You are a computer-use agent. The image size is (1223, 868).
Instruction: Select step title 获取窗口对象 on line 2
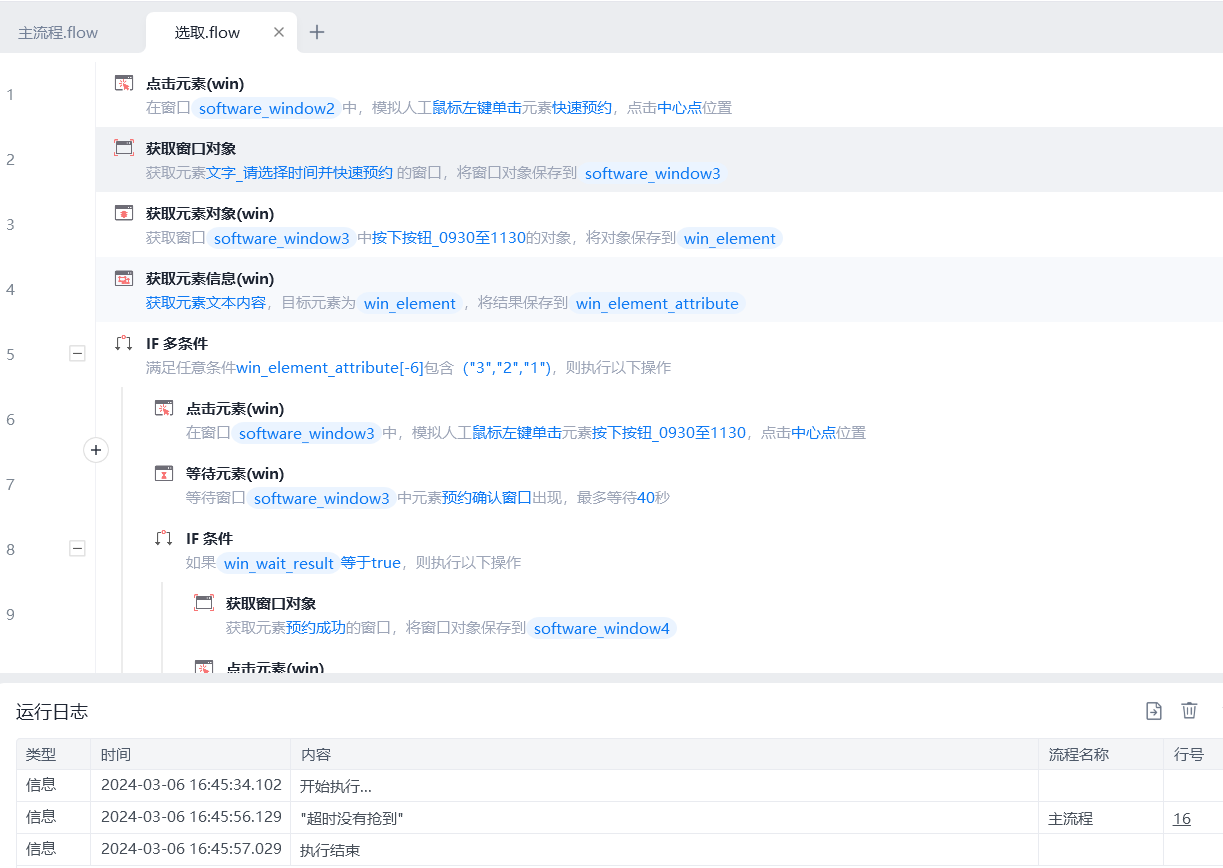[x=191, y=148]
